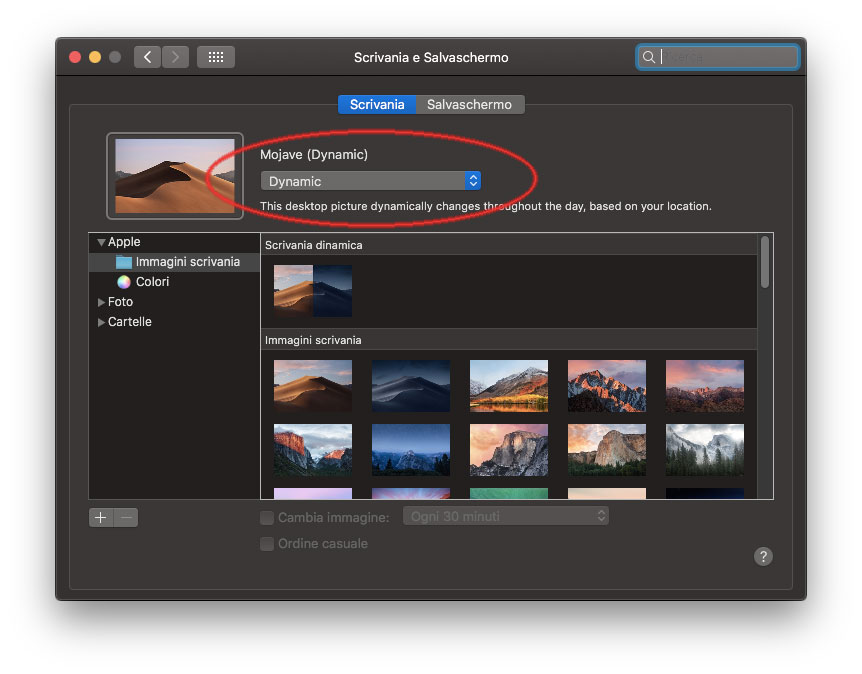Click the magnifier icon in search field
The image size is (862, 674).
tap(649, 57)
